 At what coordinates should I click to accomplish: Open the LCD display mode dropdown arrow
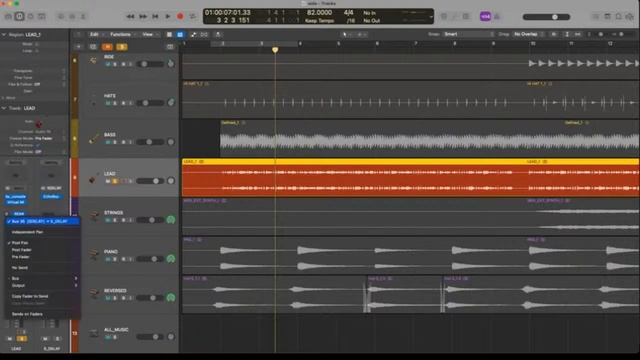[431, 17]
